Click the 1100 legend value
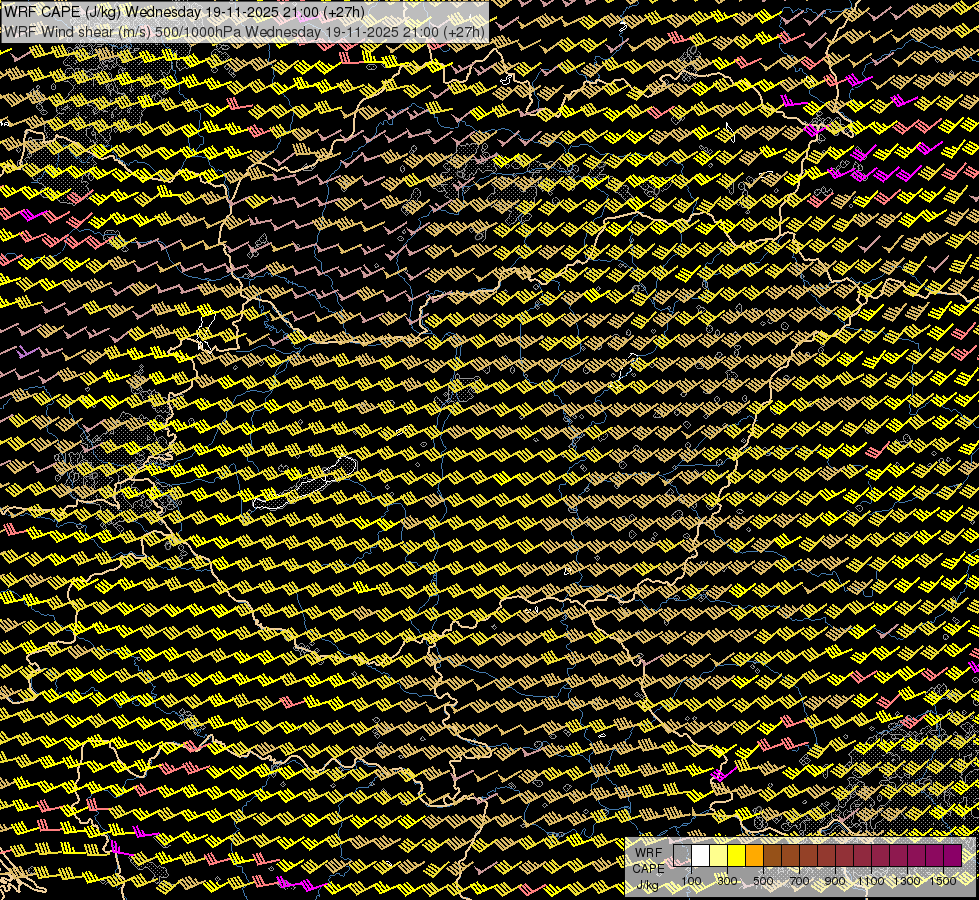This screenshot has width=979, height=900. pyautogui.click(x=871, y=881)
